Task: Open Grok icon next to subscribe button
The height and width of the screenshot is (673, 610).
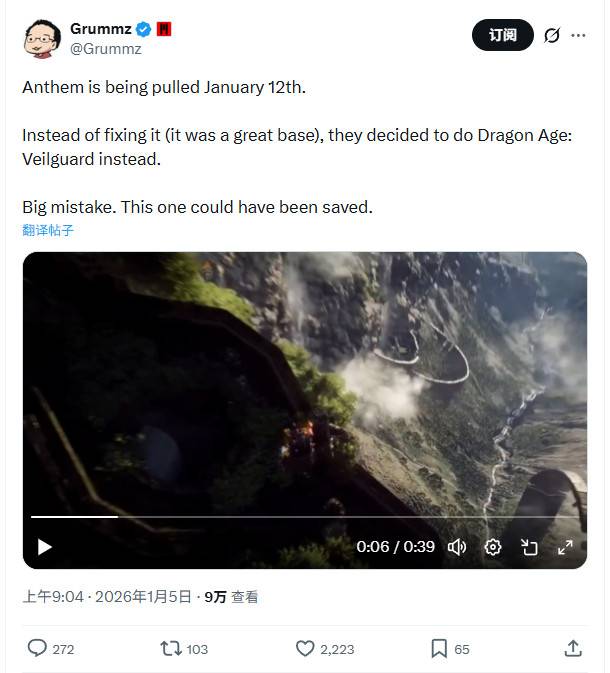Action: pyautogui.click(x=551, y=35)
